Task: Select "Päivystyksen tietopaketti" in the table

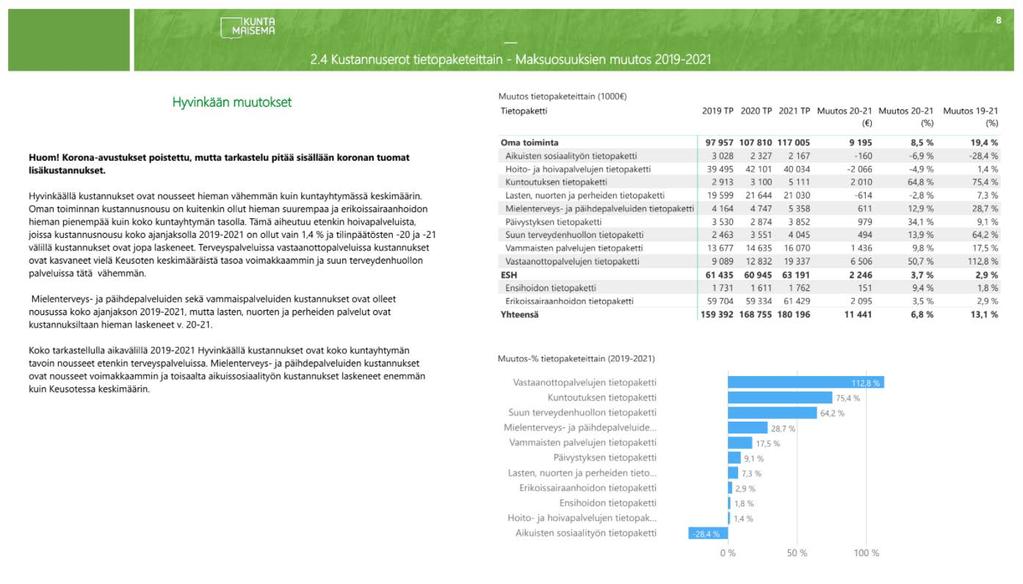Action: tap(553, 222)
